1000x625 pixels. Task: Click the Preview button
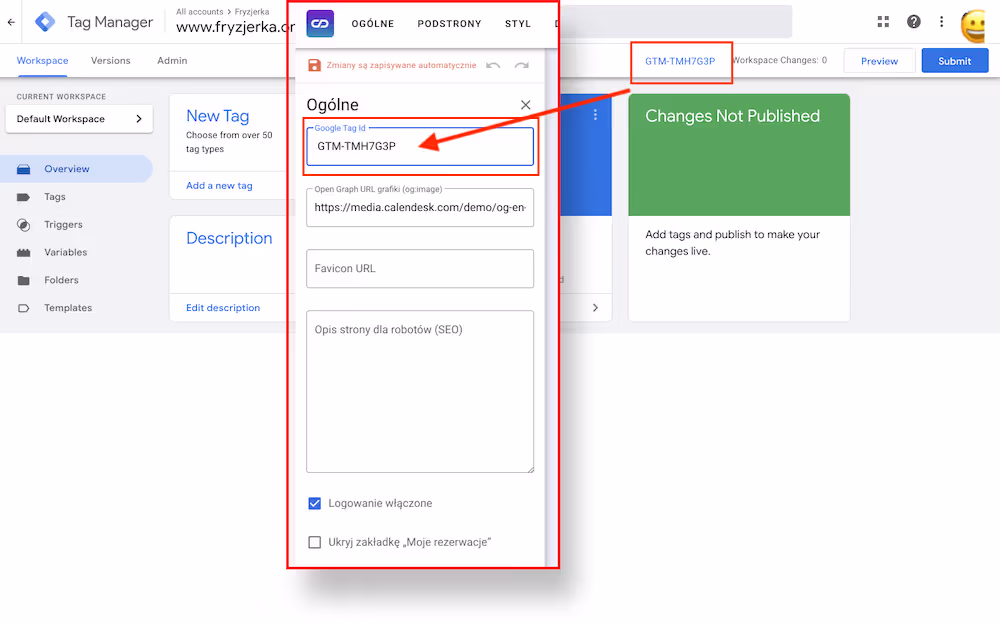click(x=879, y=61)
